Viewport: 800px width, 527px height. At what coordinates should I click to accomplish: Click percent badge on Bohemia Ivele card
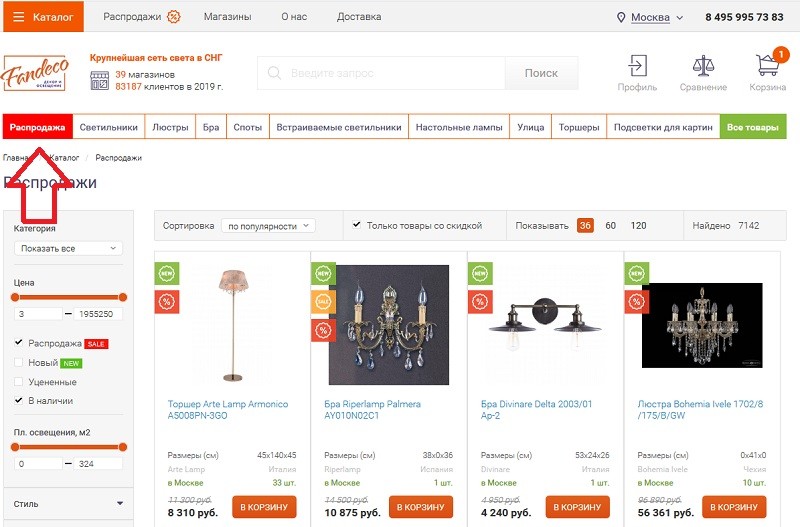[x=637, y=302]
